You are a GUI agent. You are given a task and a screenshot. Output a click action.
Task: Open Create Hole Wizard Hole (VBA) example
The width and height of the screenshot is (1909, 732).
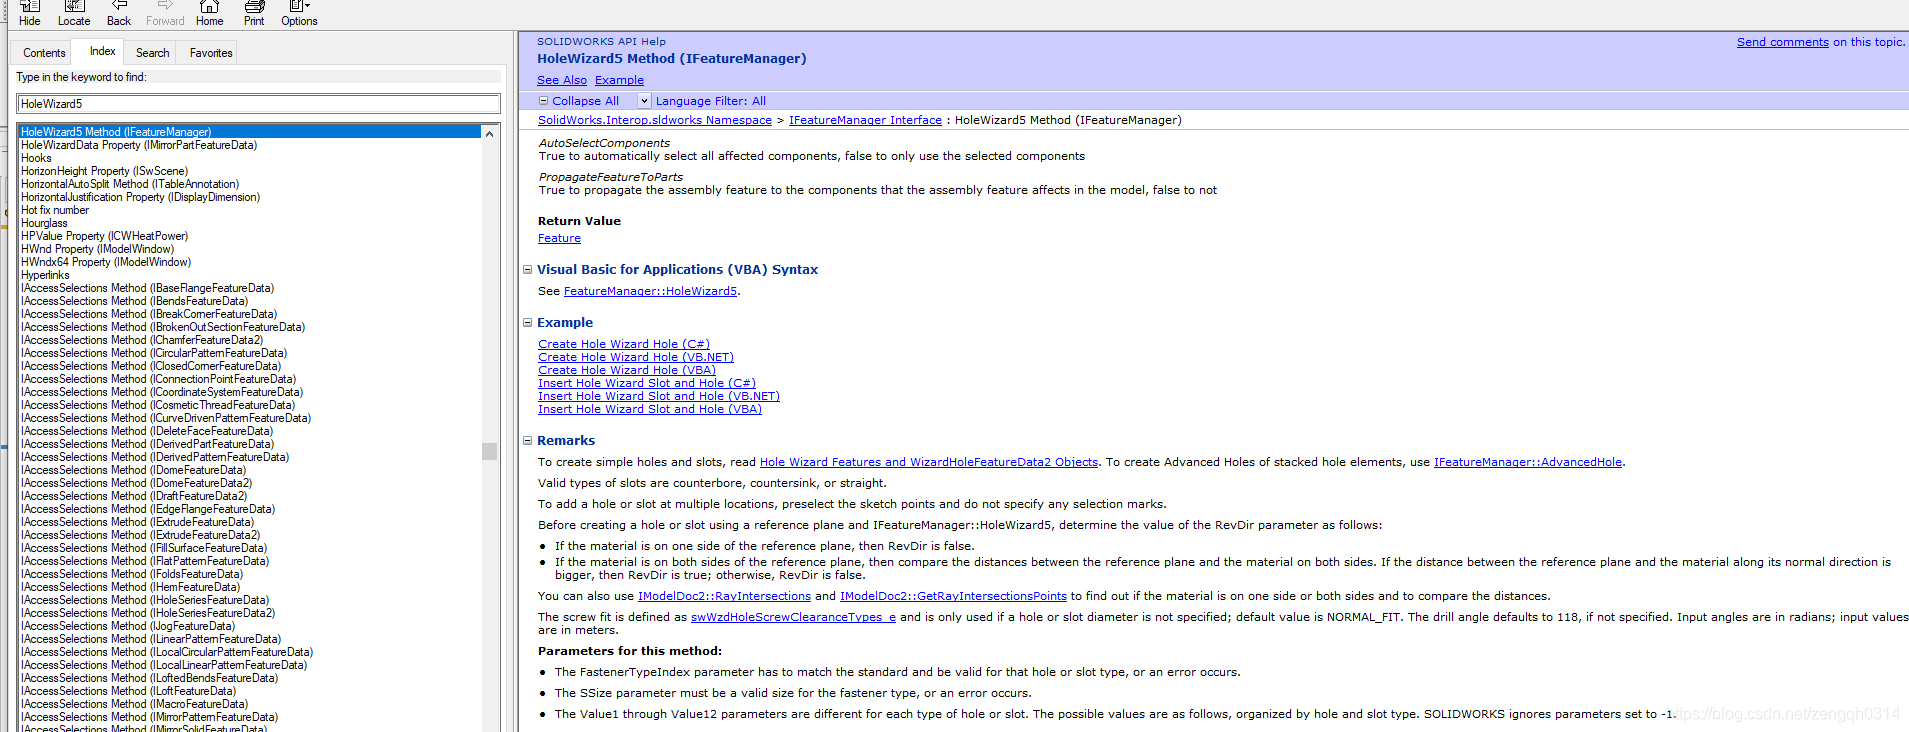click(627, 370)
